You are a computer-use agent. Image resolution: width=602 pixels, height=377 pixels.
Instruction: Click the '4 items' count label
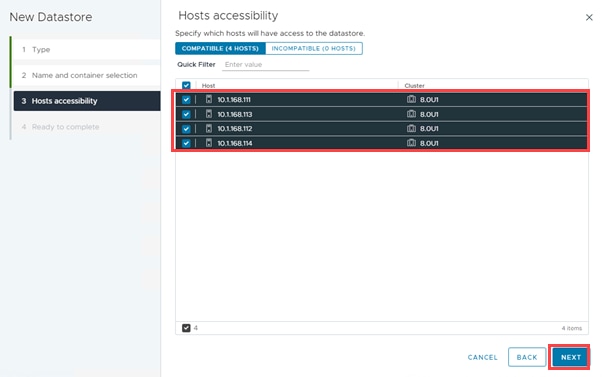point(572,328)
